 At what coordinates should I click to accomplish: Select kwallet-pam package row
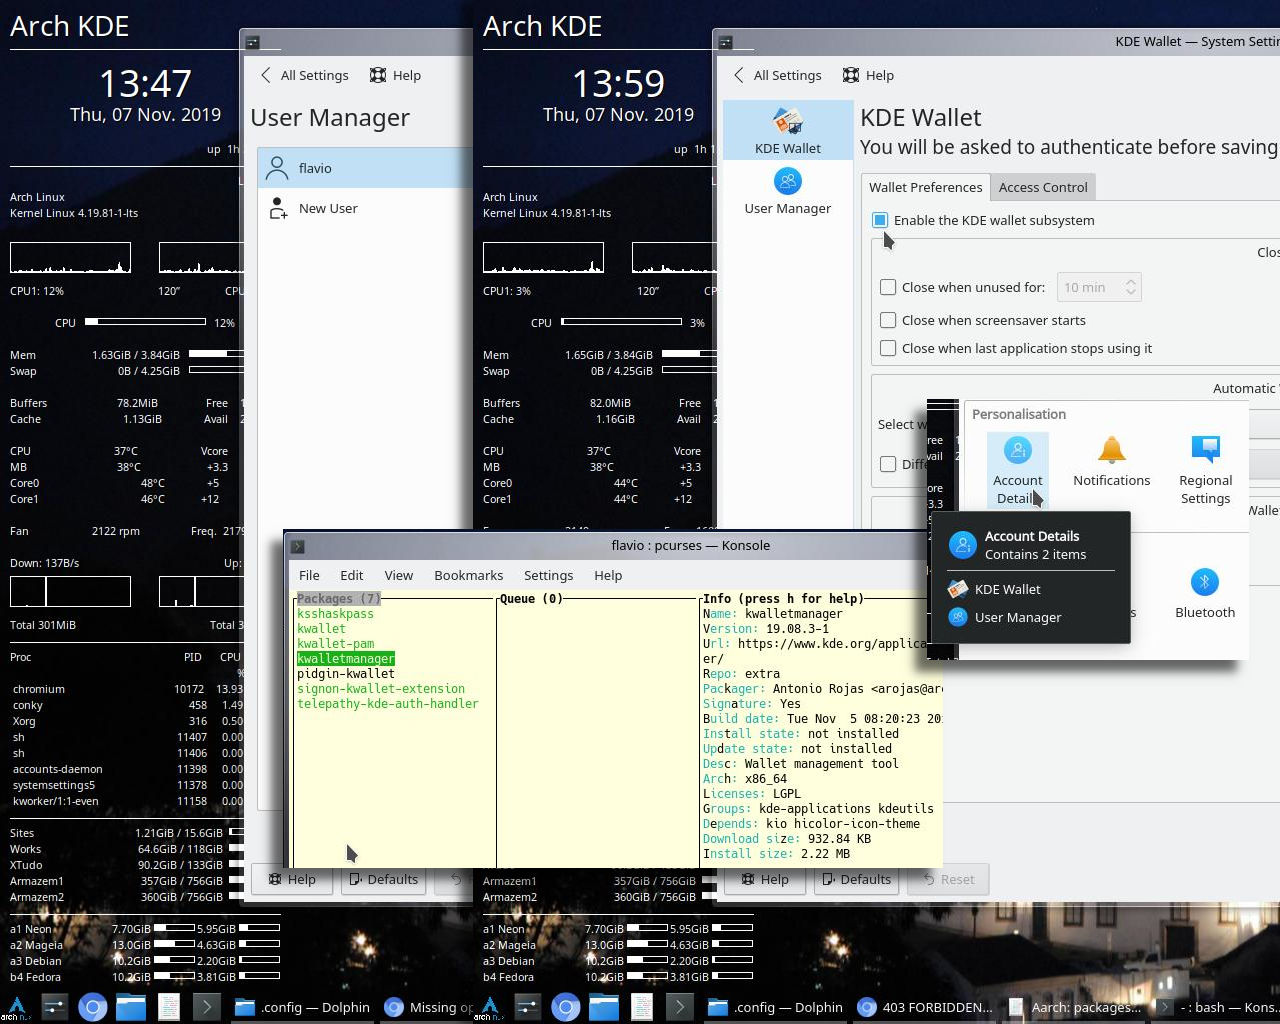(x=336, y=644)
